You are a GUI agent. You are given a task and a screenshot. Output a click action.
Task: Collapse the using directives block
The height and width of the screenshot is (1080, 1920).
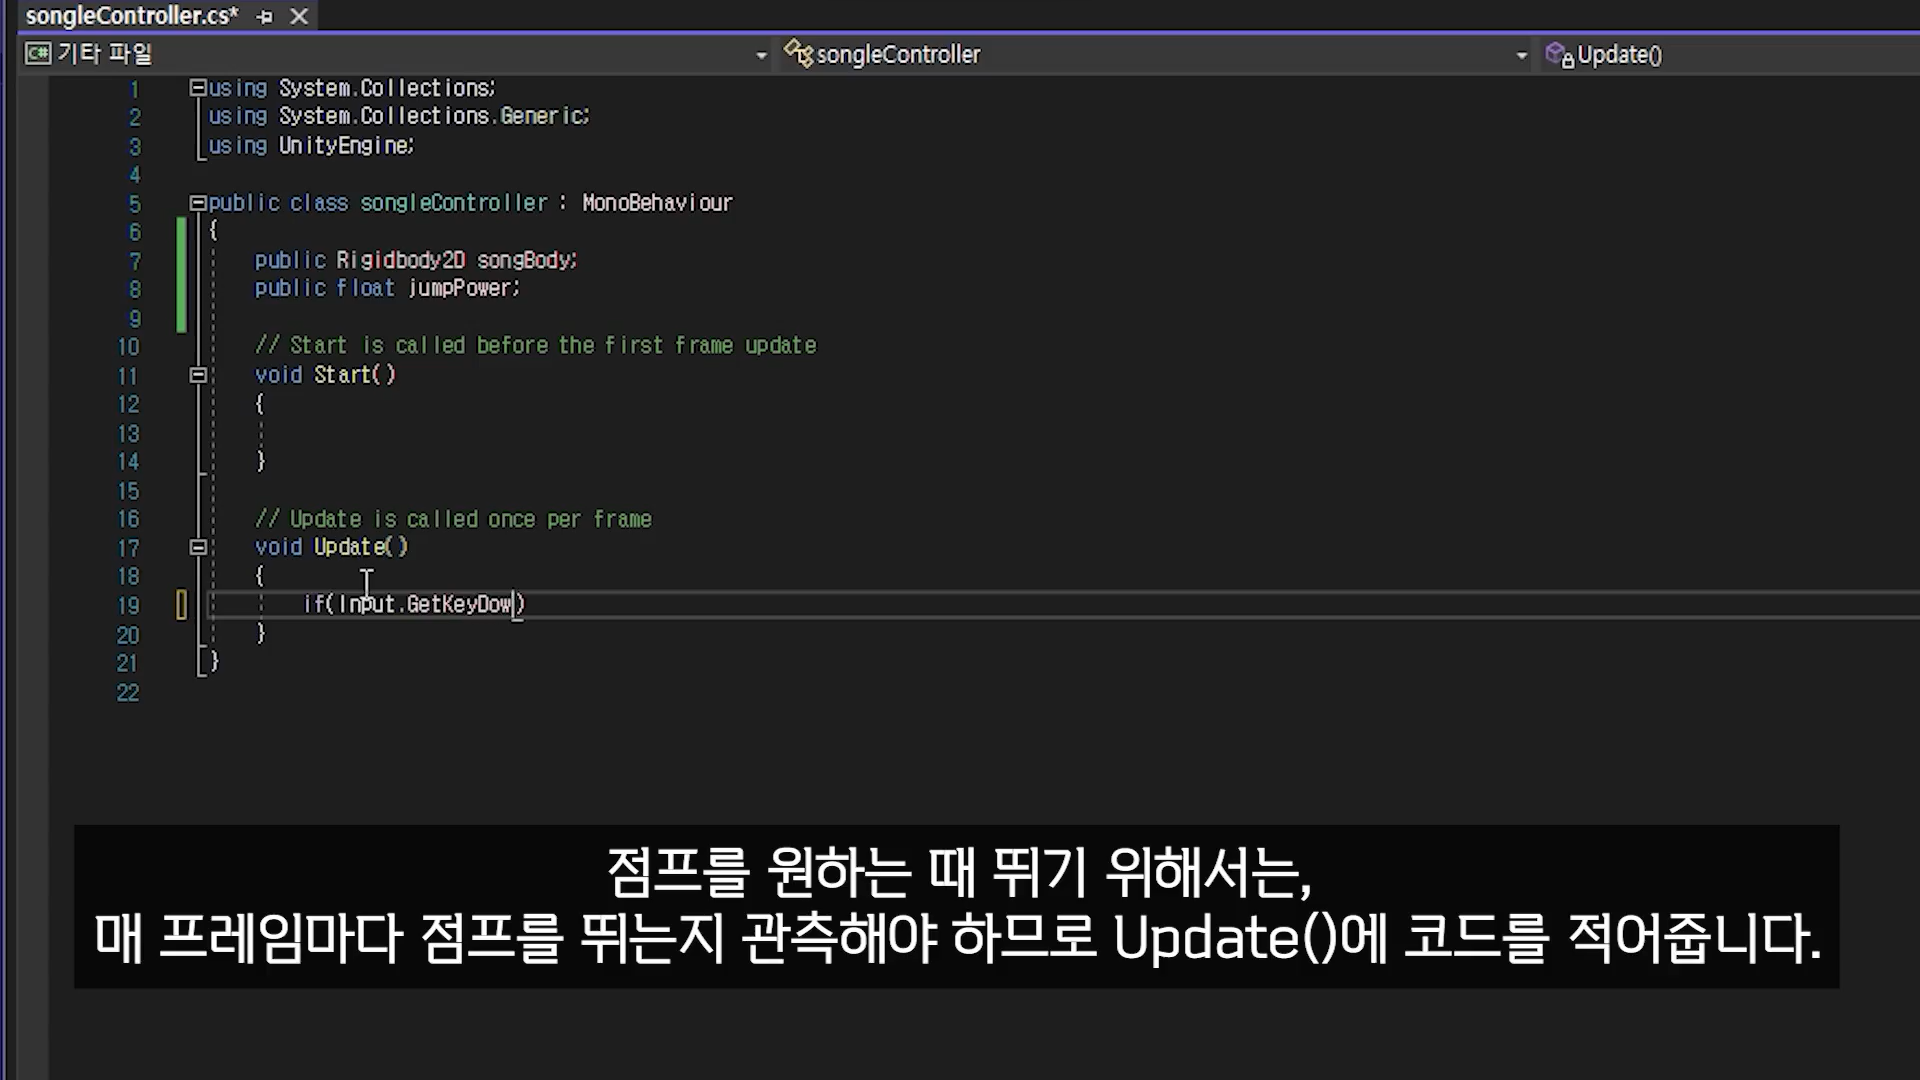(198, 88)
